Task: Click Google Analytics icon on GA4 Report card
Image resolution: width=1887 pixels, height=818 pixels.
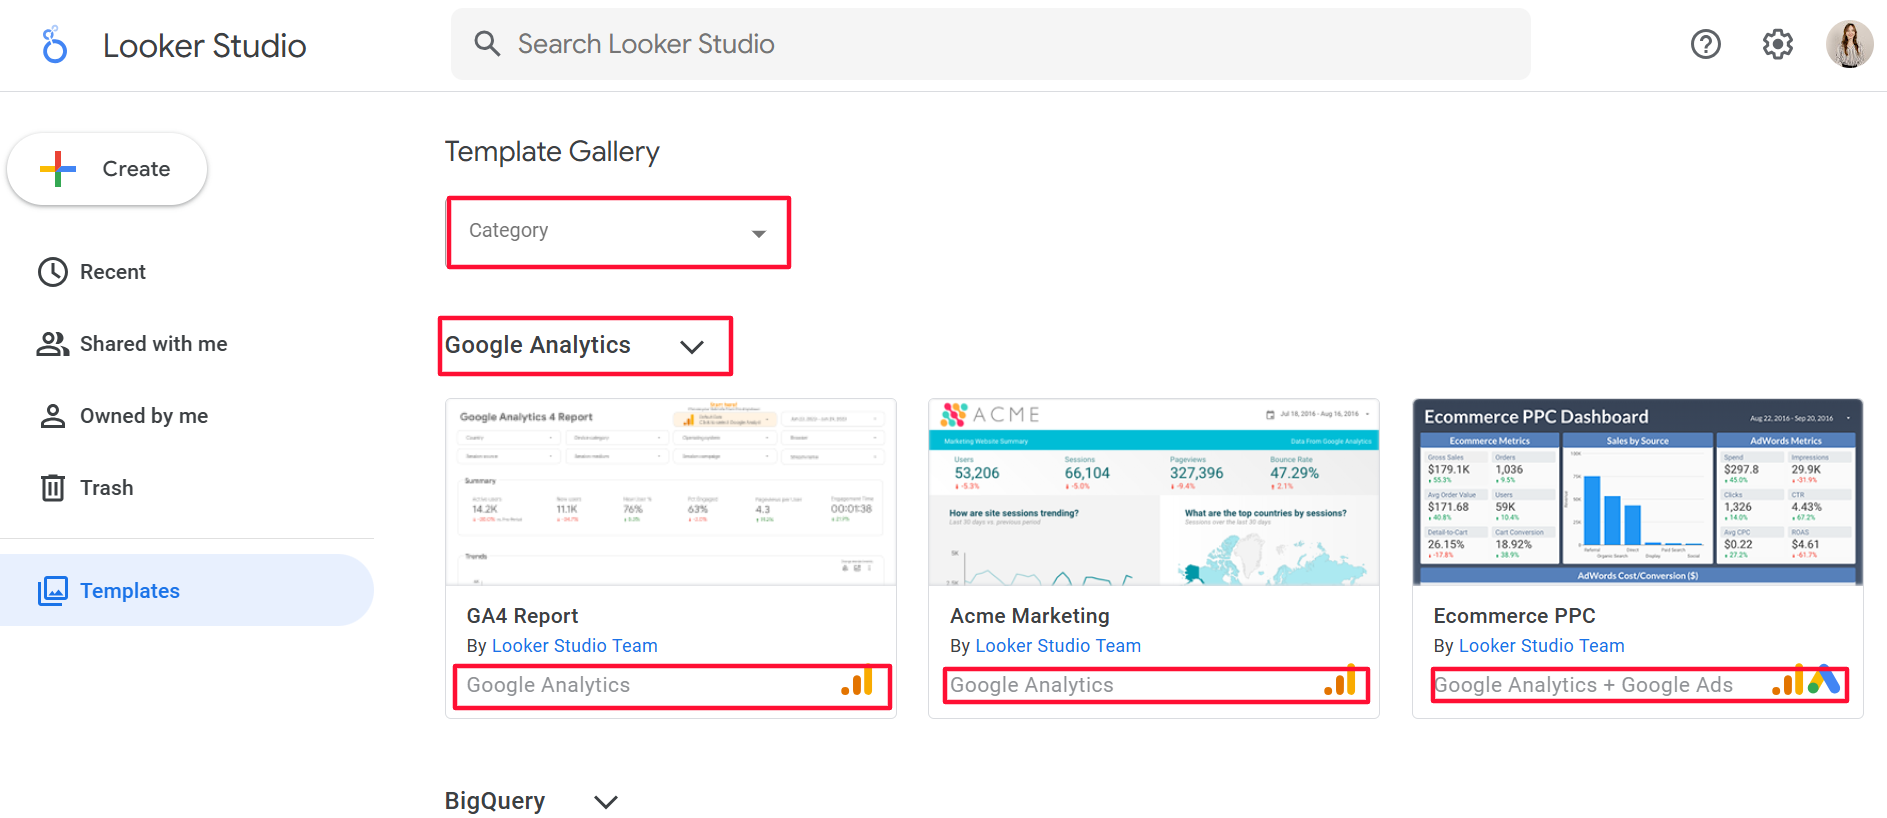Action: tap(858, 682)
